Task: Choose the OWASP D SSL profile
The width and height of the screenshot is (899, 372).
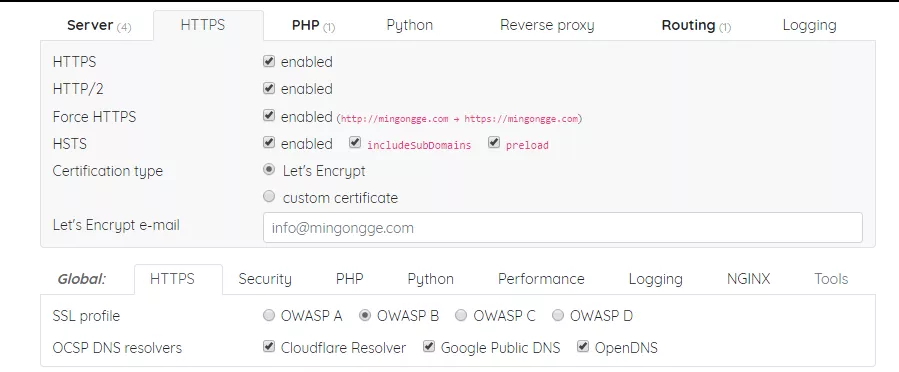Action: (558, 315)
